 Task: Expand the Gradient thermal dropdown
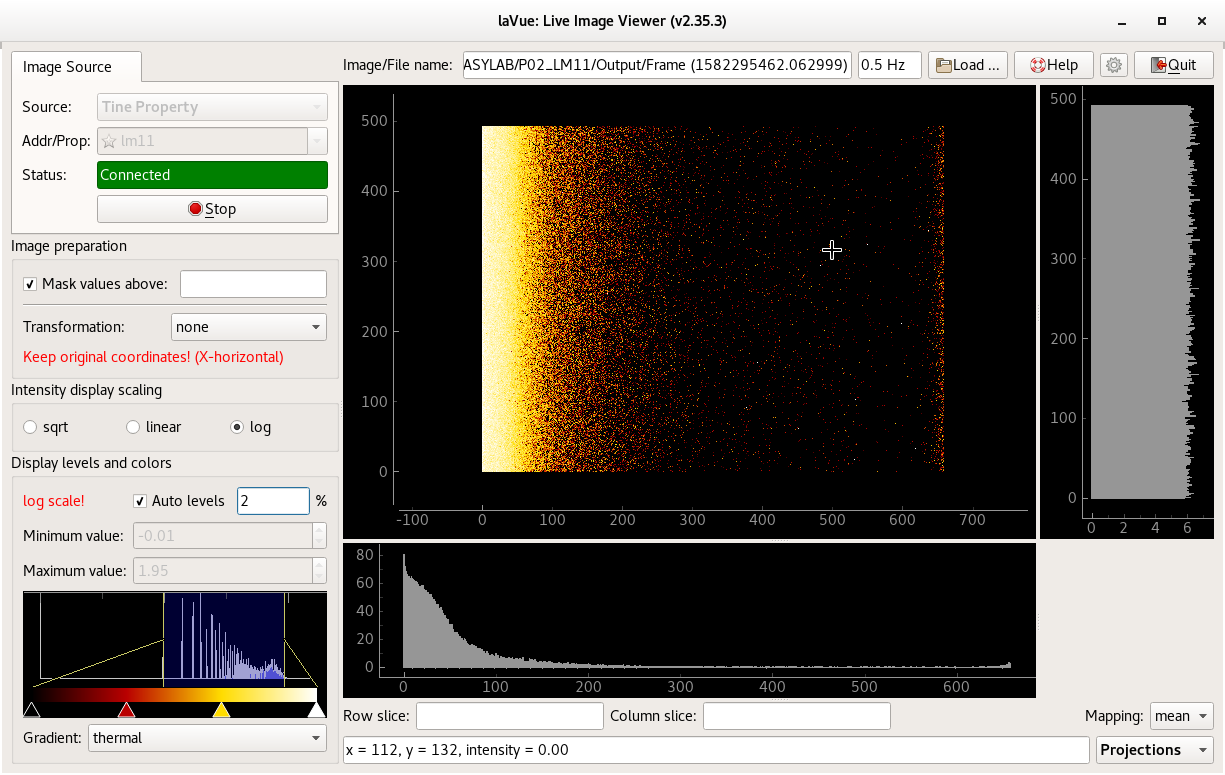click(207, 738)
